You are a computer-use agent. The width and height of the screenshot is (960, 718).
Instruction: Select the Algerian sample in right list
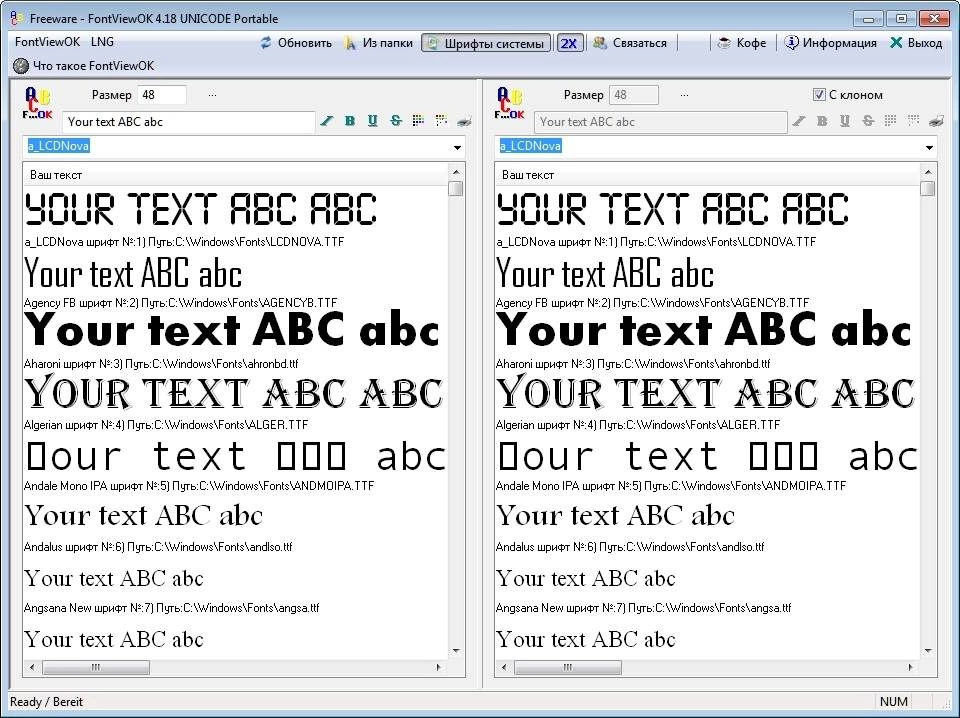click(705, 392)
